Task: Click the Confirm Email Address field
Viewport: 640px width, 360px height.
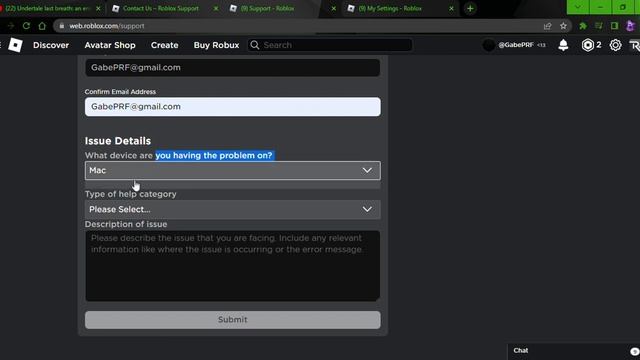Action: point(233,107)
